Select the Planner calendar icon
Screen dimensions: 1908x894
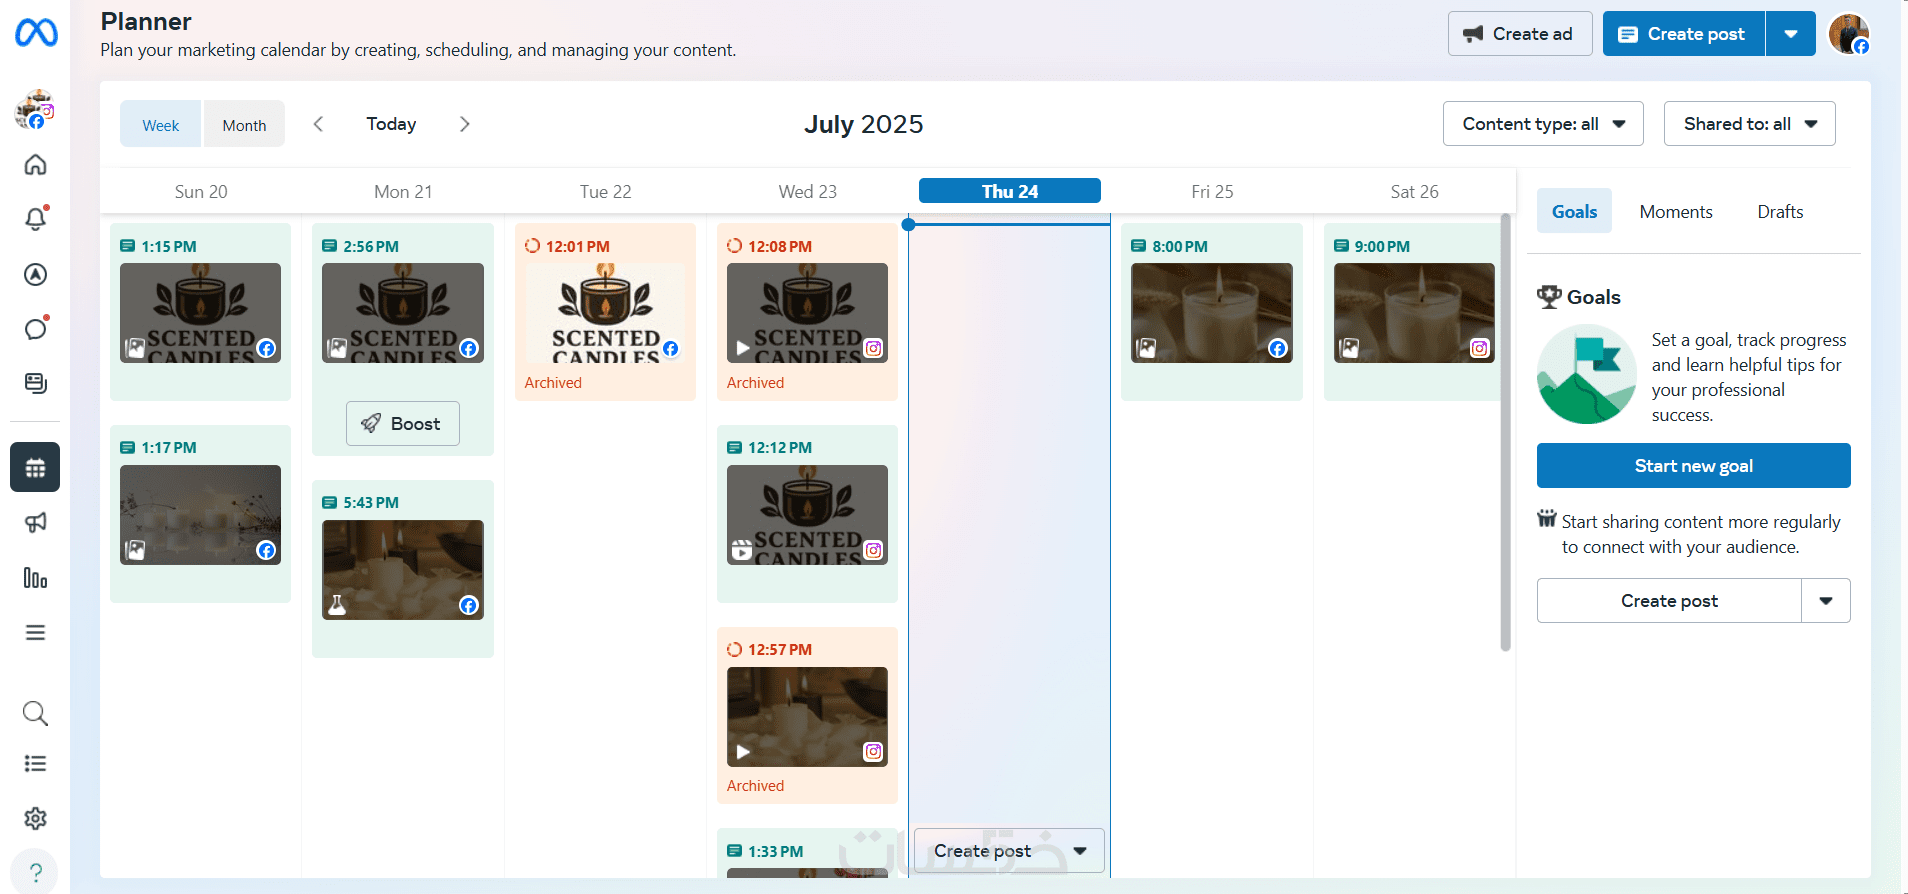click(35, 467)
